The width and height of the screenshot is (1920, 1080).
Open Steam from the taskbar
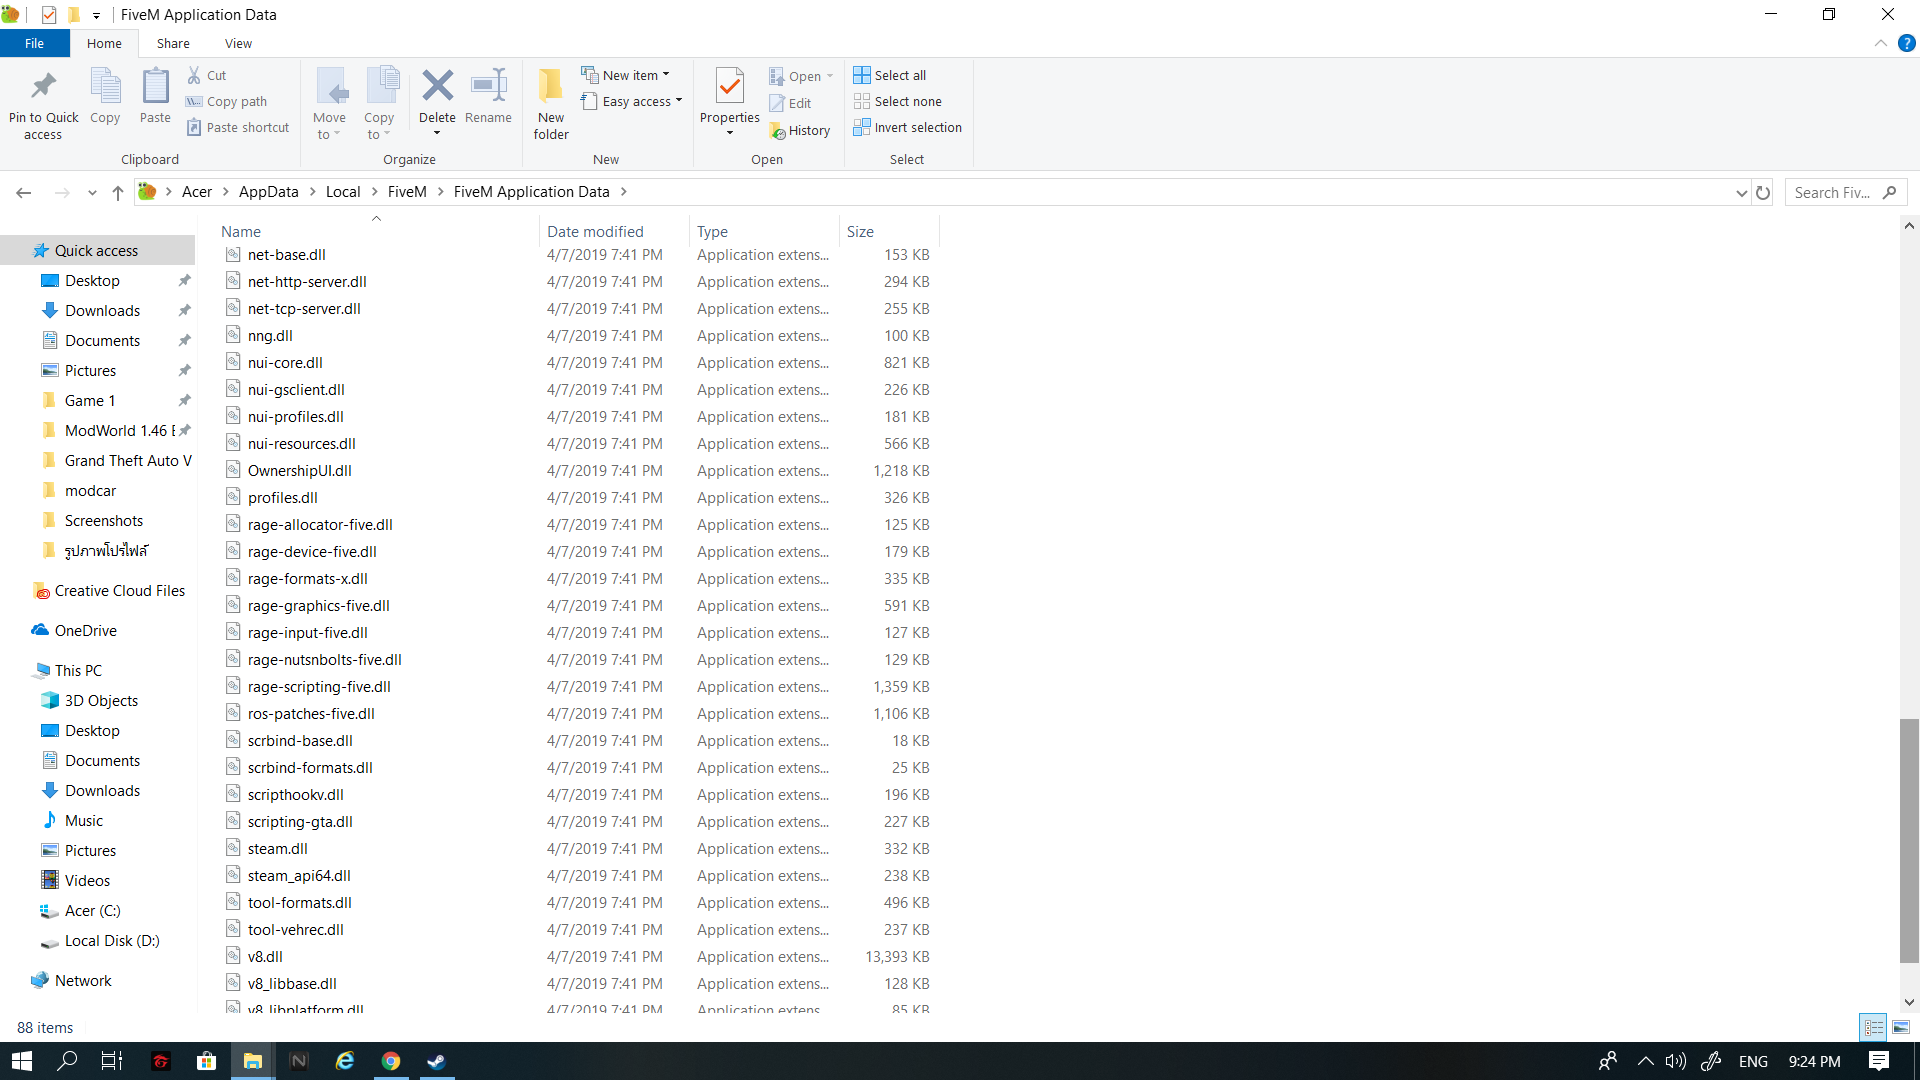tap(437, 1061)
